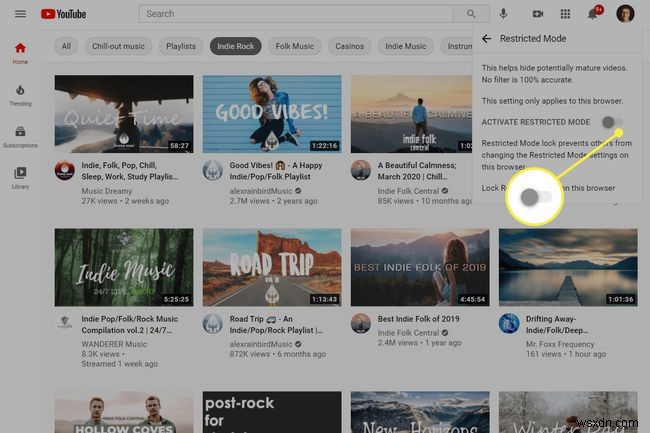650x433 pixels.
Task: Open Best Indie Folk of 2019 thumbnail
Action: pyautogui.click(x=420, y=267)
